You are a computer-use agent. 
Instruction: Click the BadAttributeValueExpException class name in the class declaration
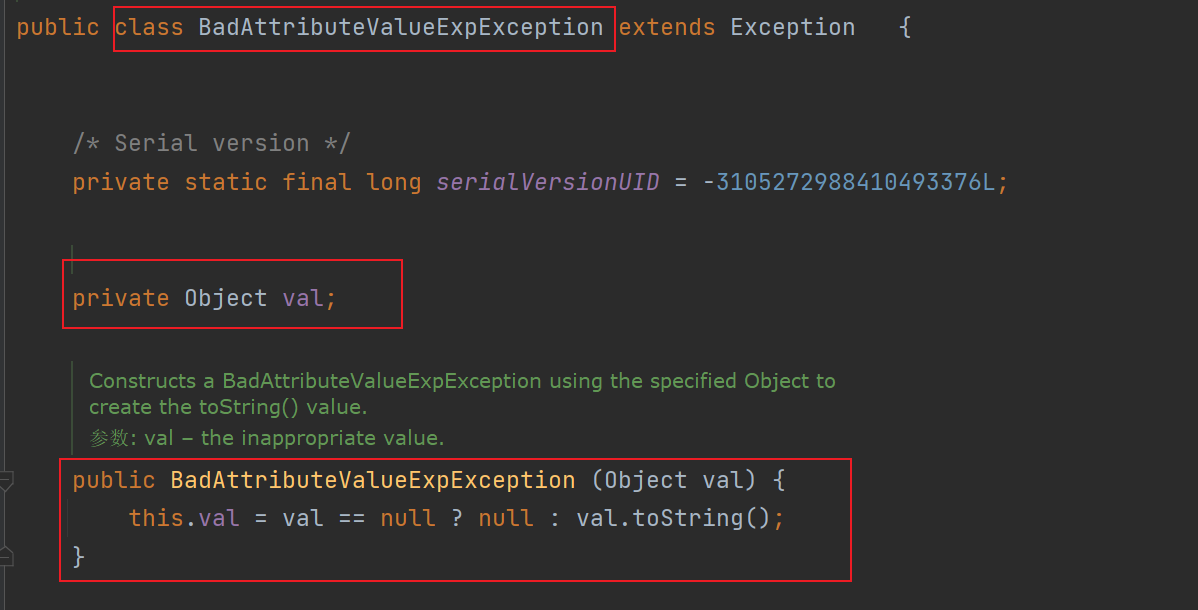pyautogui.click(x=400, y=27)
